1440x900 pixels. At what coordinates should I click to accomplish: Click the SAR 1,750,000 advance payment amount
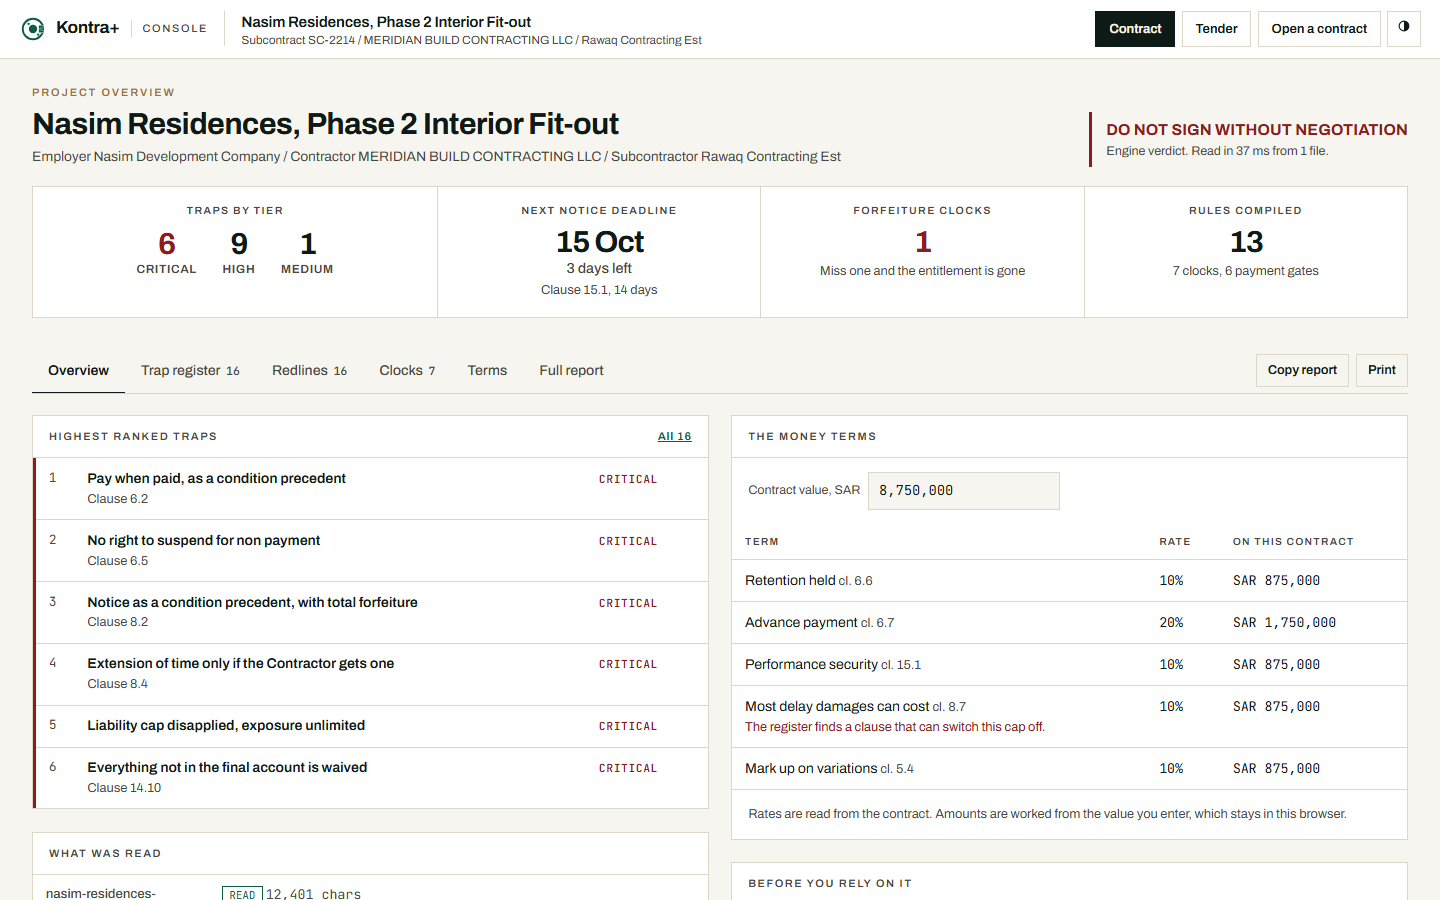(1284, 623)
